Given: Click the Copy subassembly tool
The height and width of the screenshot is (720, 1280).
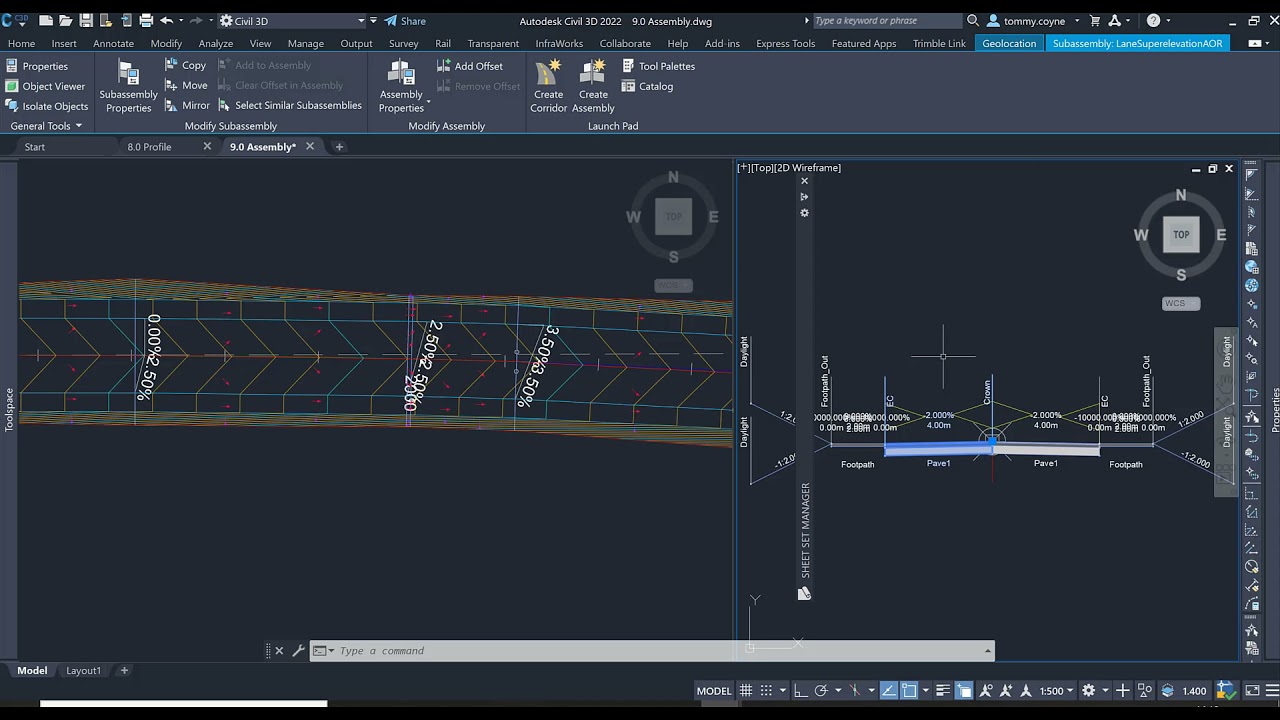Looking at the screenshot, I should 186,65.
